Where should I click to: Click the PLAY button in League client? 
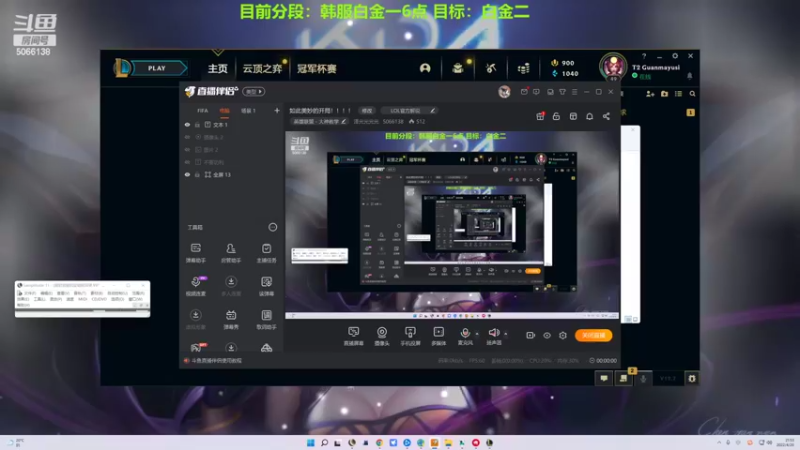coord(159,68)
